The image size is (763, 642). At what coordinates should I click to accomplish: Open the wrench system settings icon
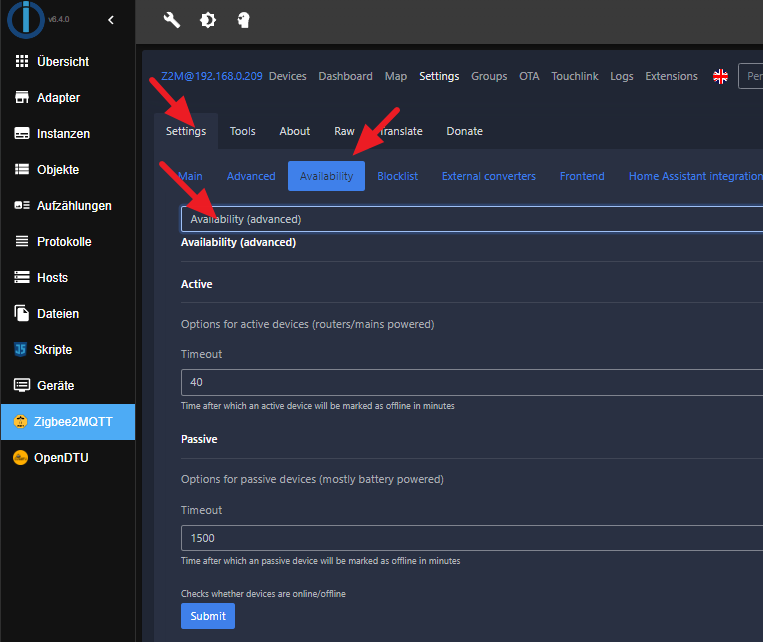click(171, 20)
